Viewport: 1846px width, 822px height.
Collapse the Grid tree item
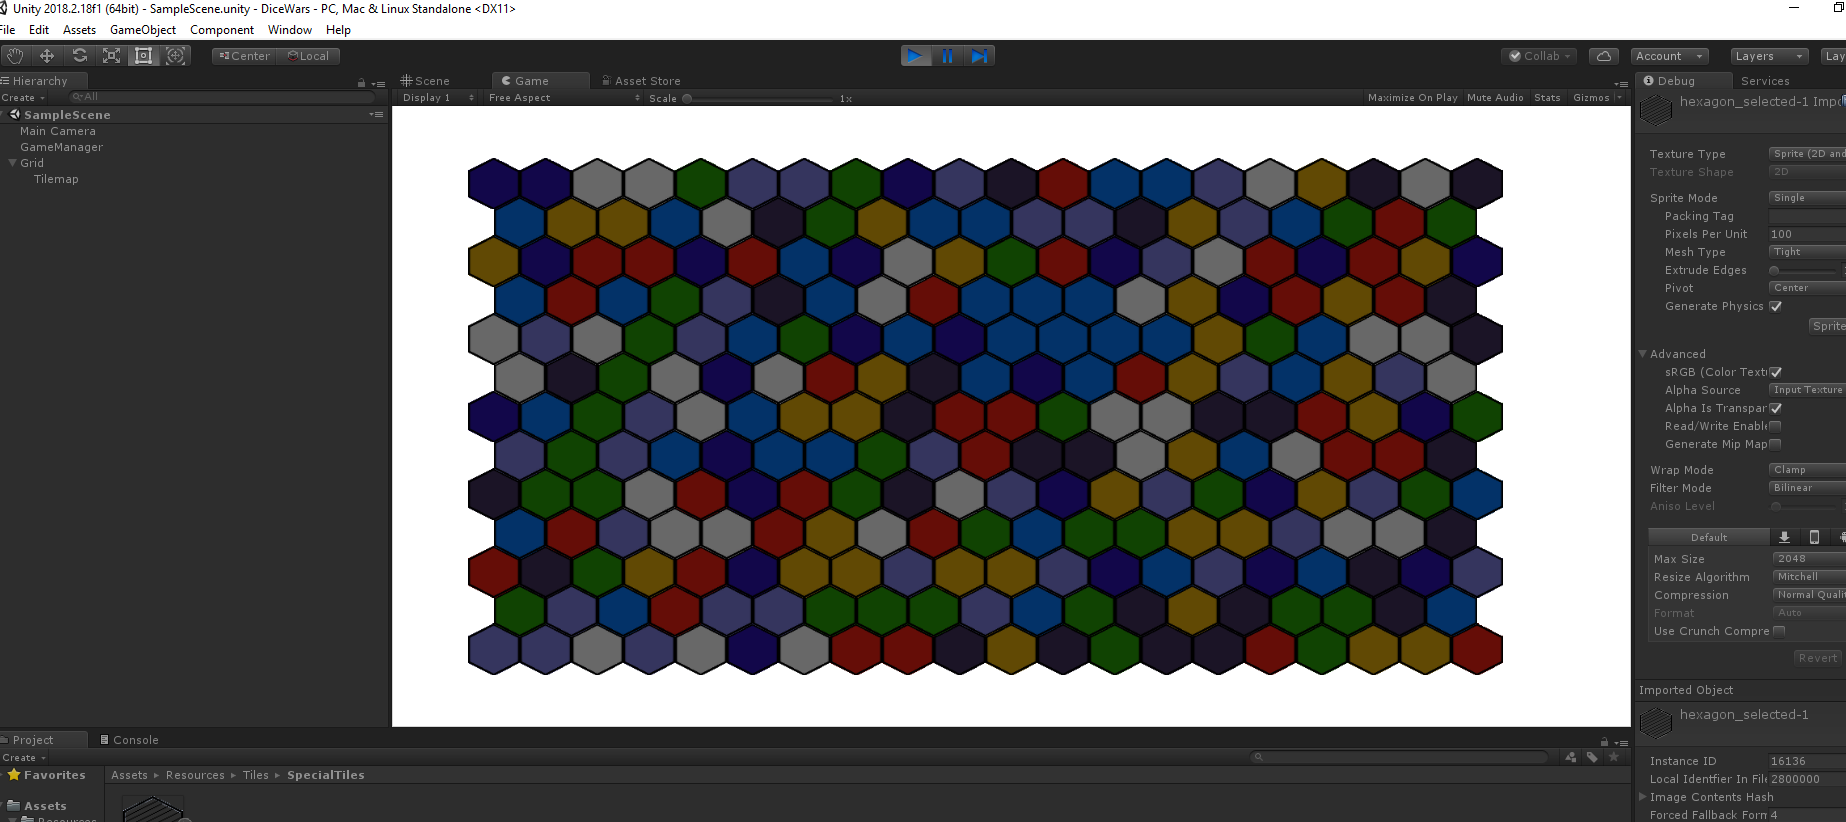(12, 163)
